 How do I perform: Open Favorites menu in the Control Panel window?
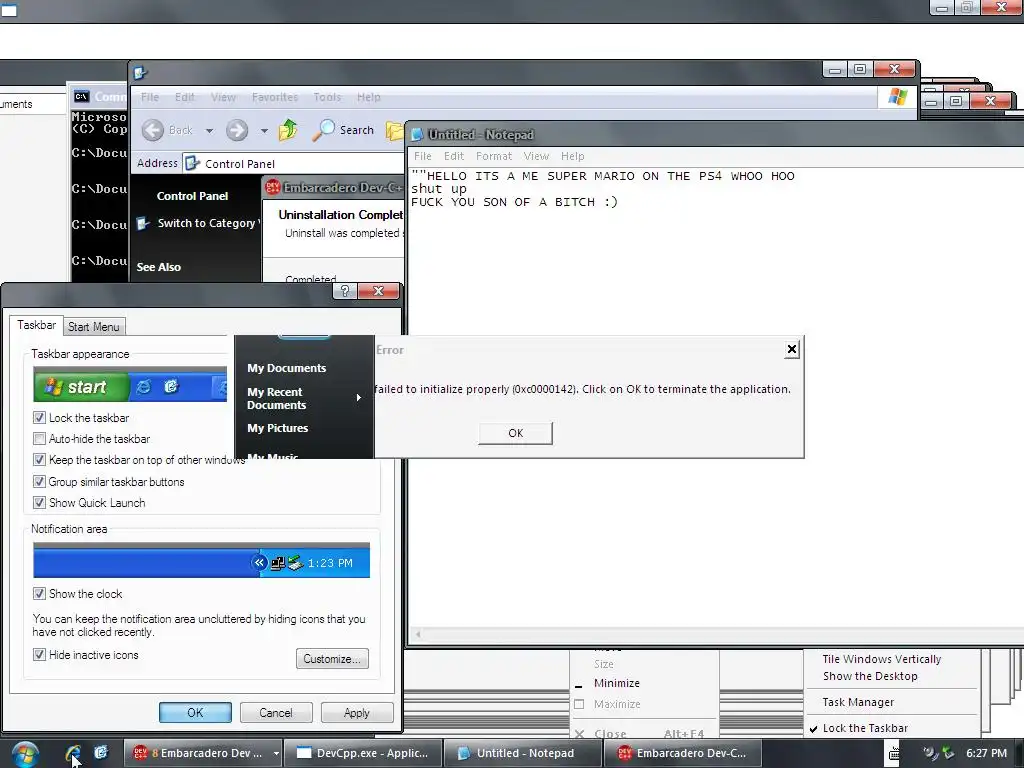click(x=275, y=97)
